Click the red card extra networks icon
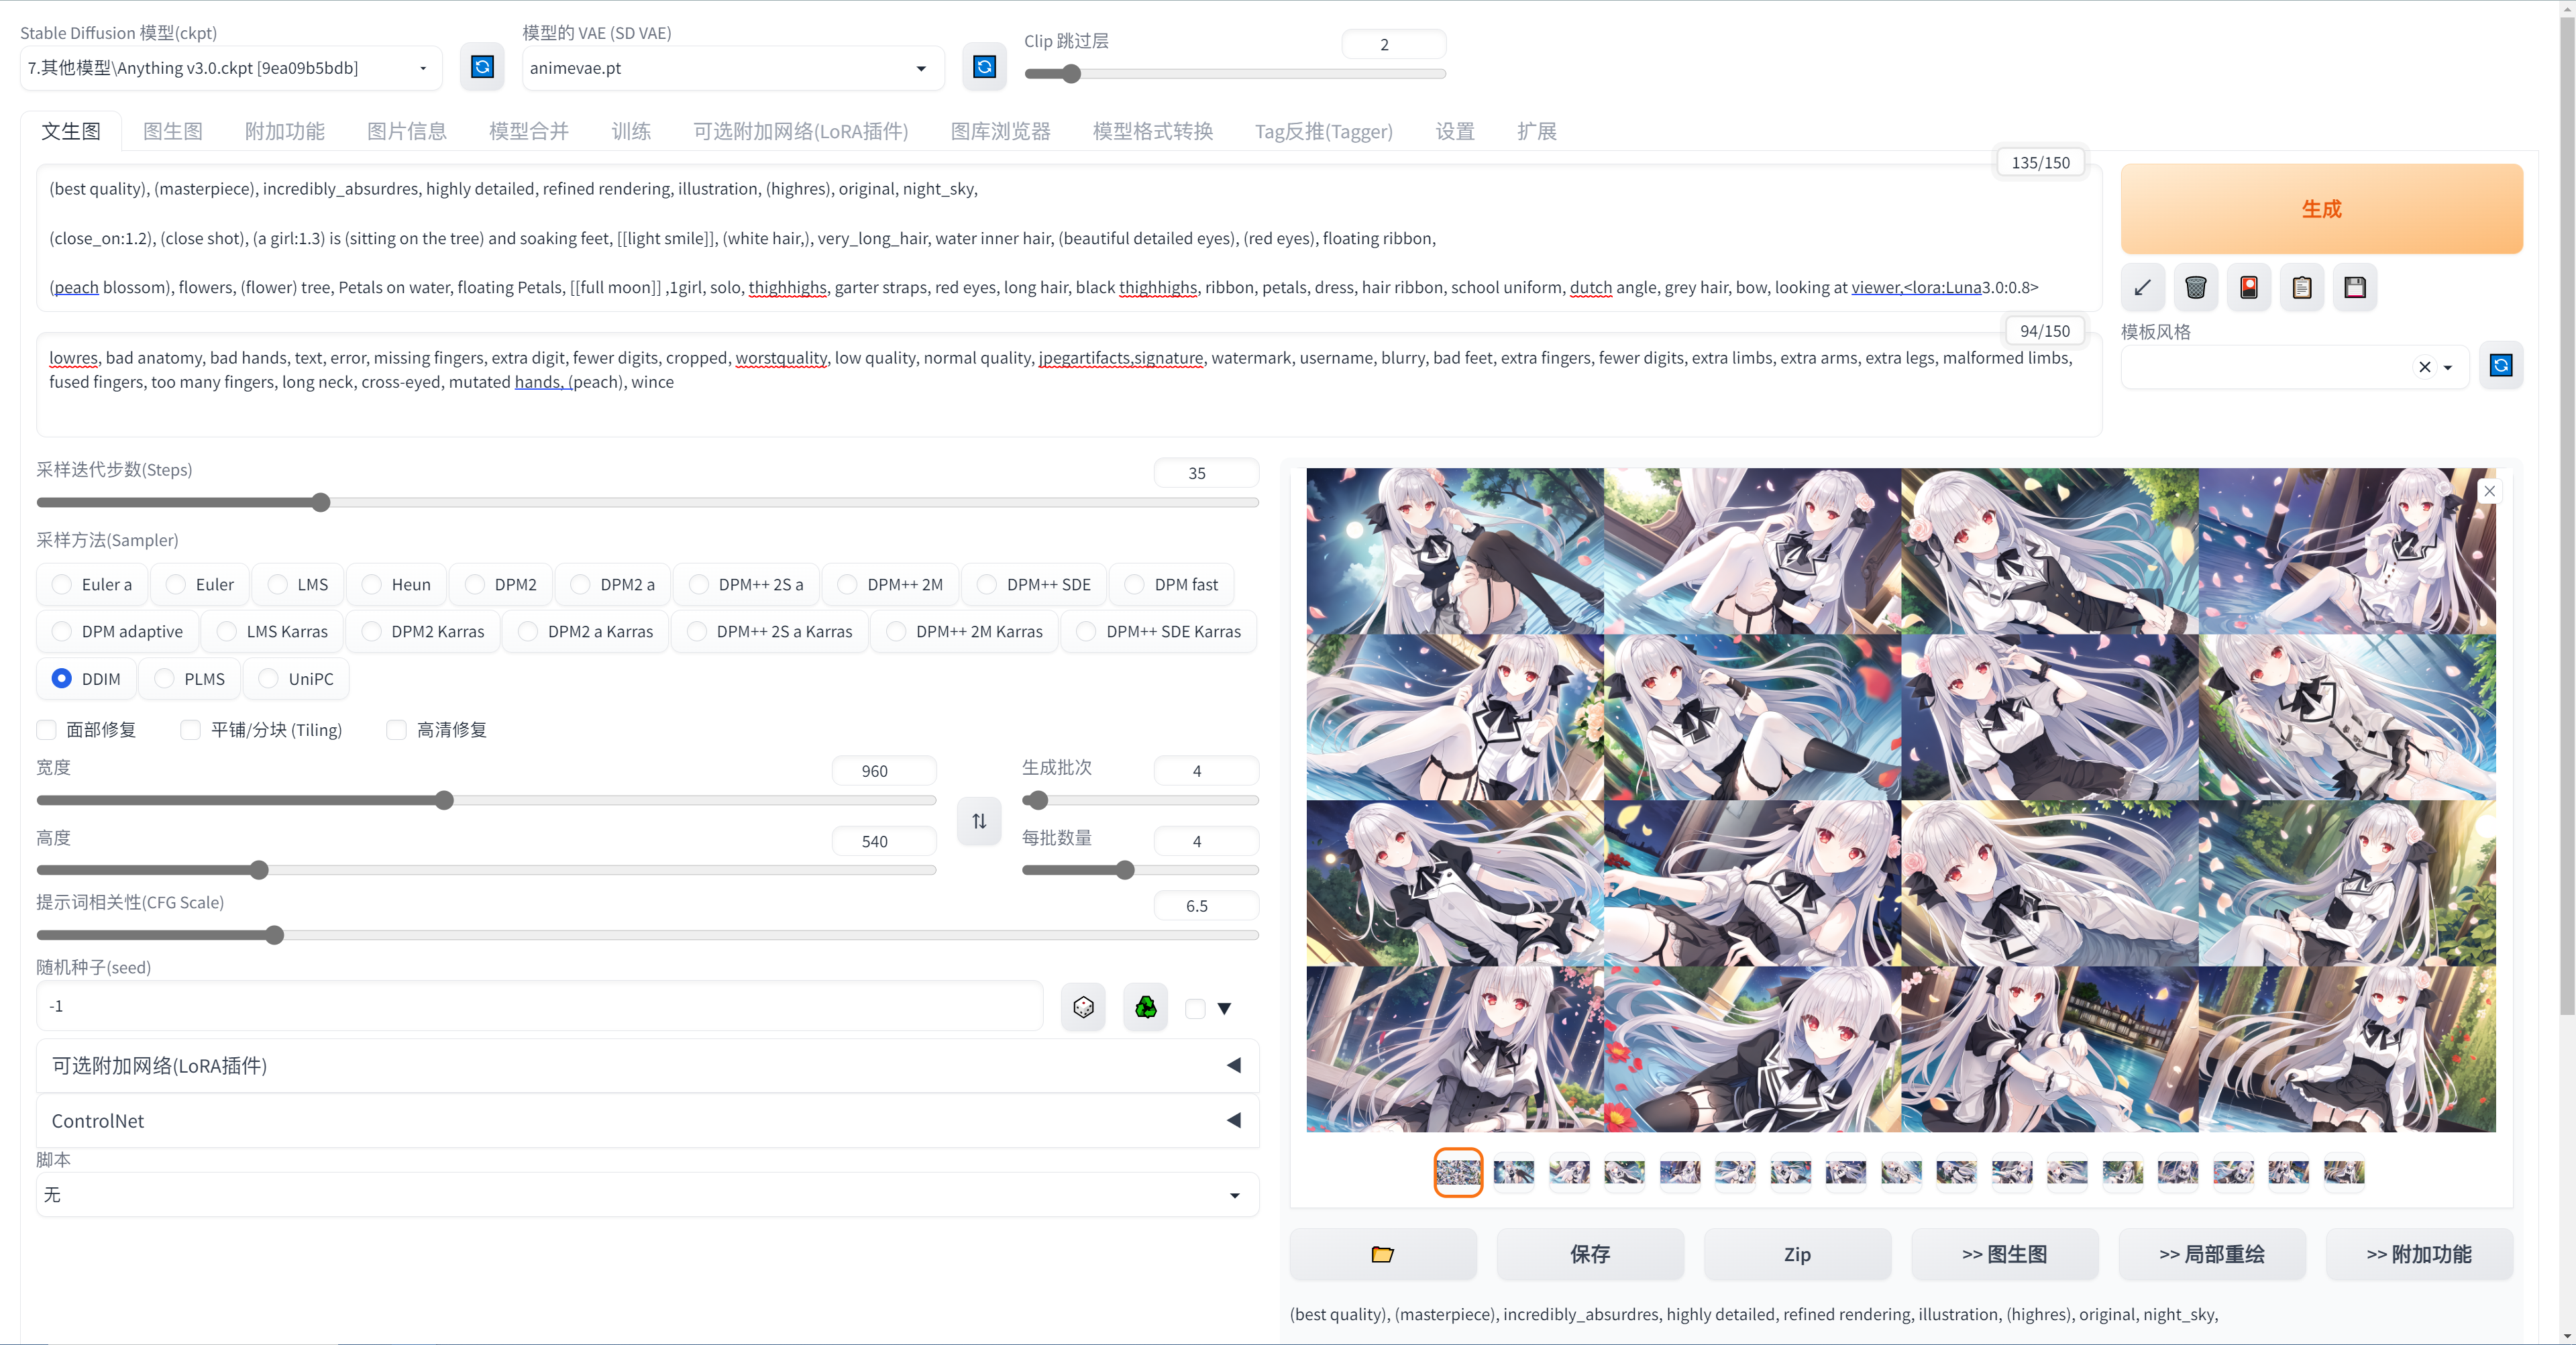The height and width of the screenshot is (1345, 2576). pos(2248,288)
